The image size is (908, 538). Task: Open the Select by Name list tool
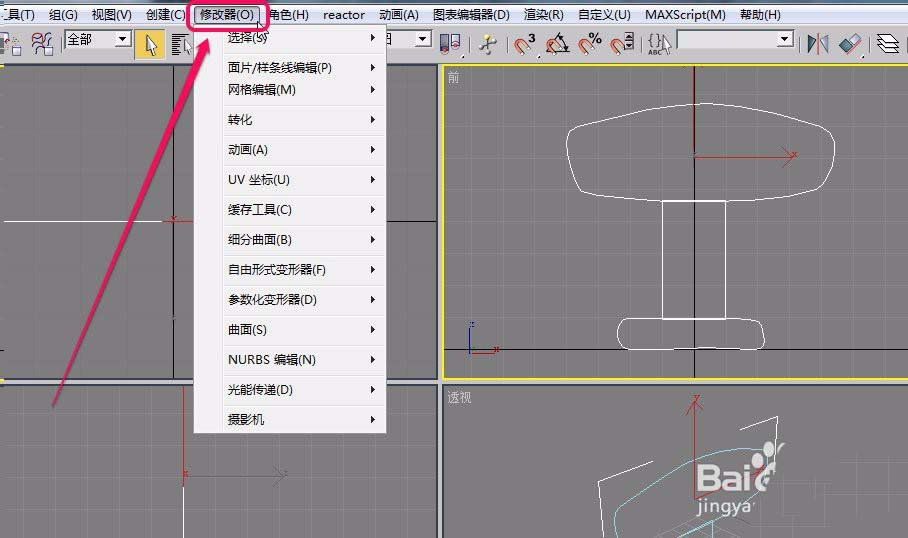pos(180,45)
